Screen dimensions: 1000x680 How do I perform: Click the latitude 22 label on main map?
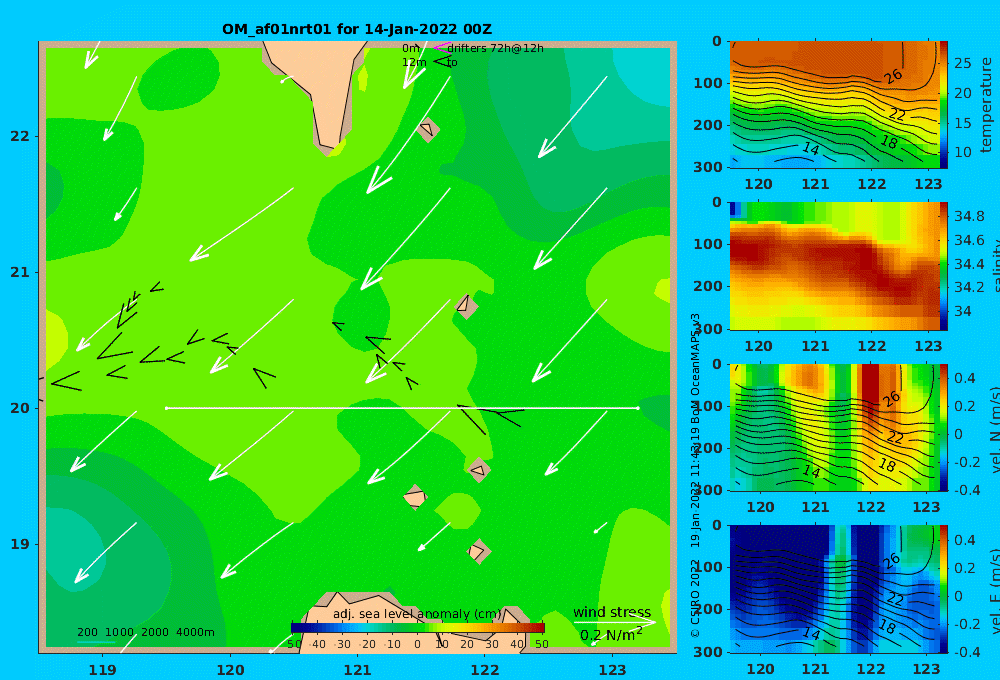coord(20,136)
